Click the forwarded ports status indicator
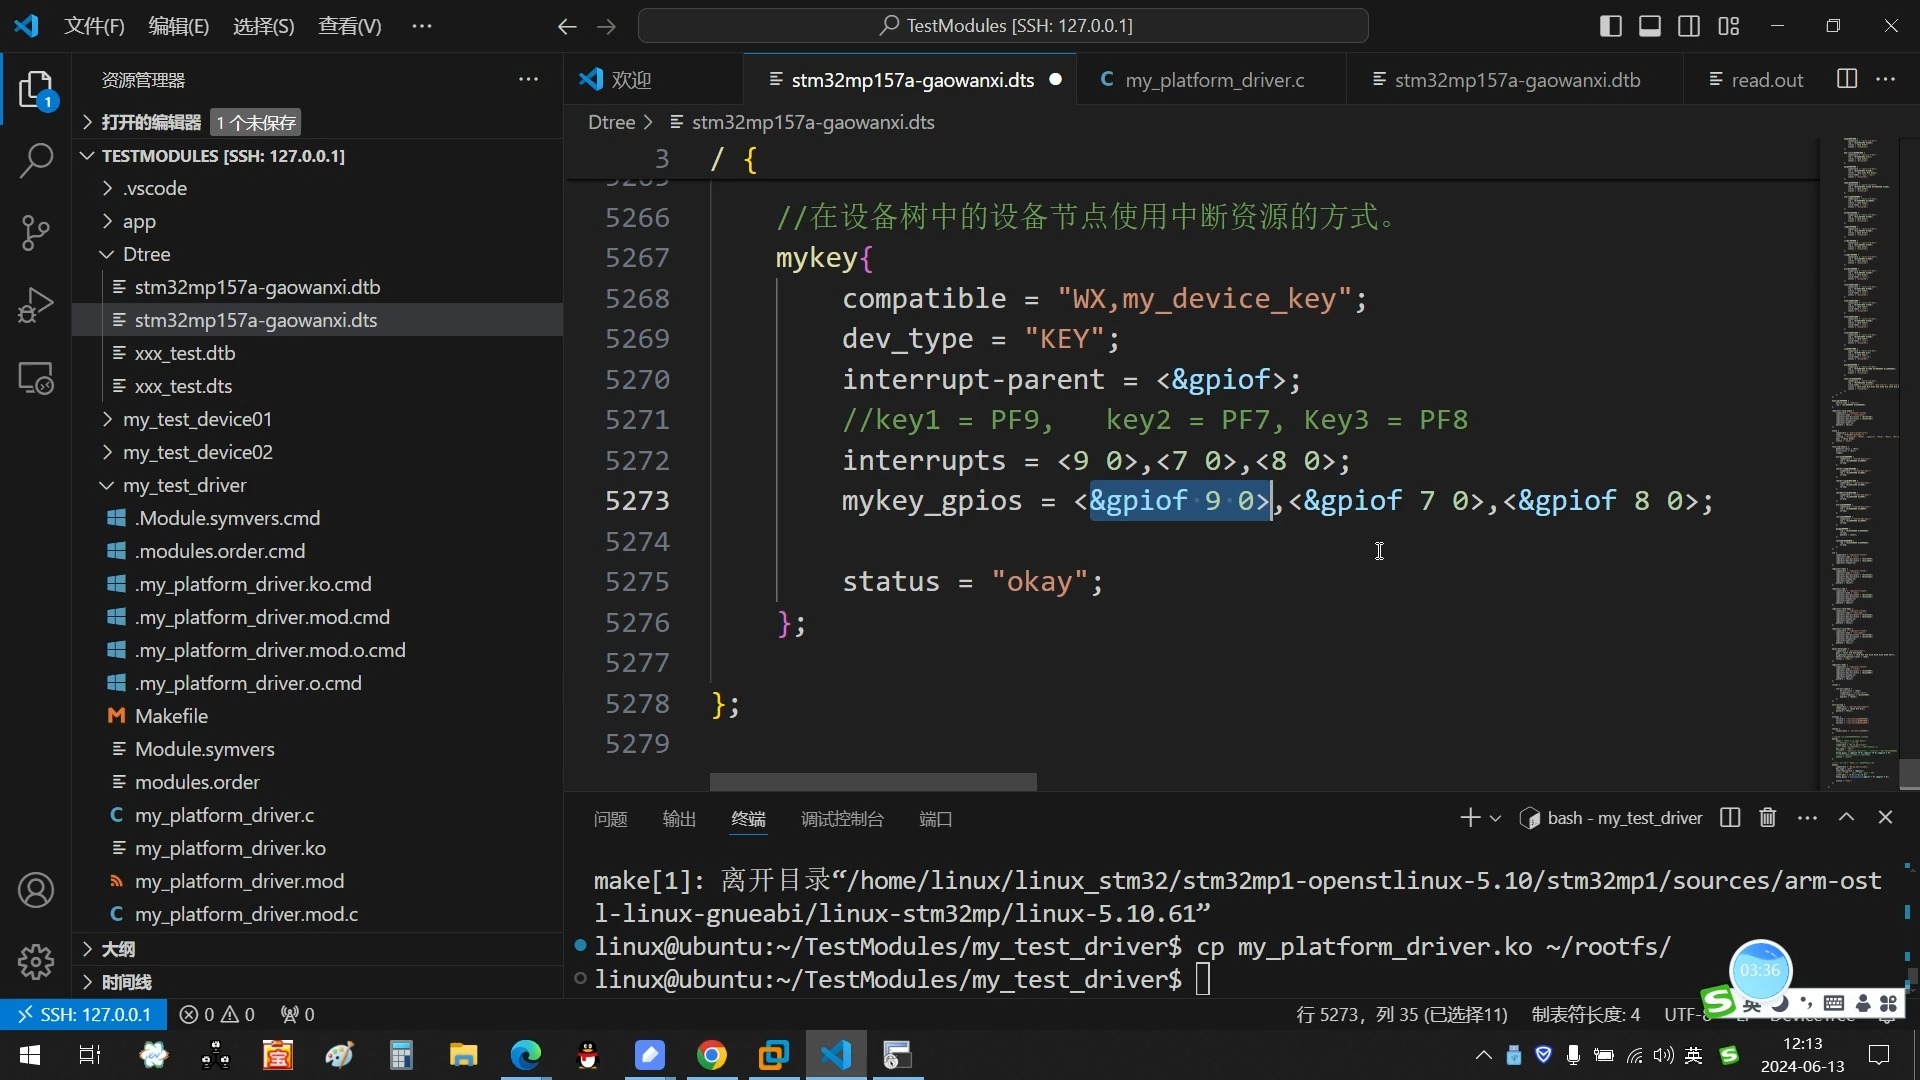1920x1080 pixels. pos(298,1014)
